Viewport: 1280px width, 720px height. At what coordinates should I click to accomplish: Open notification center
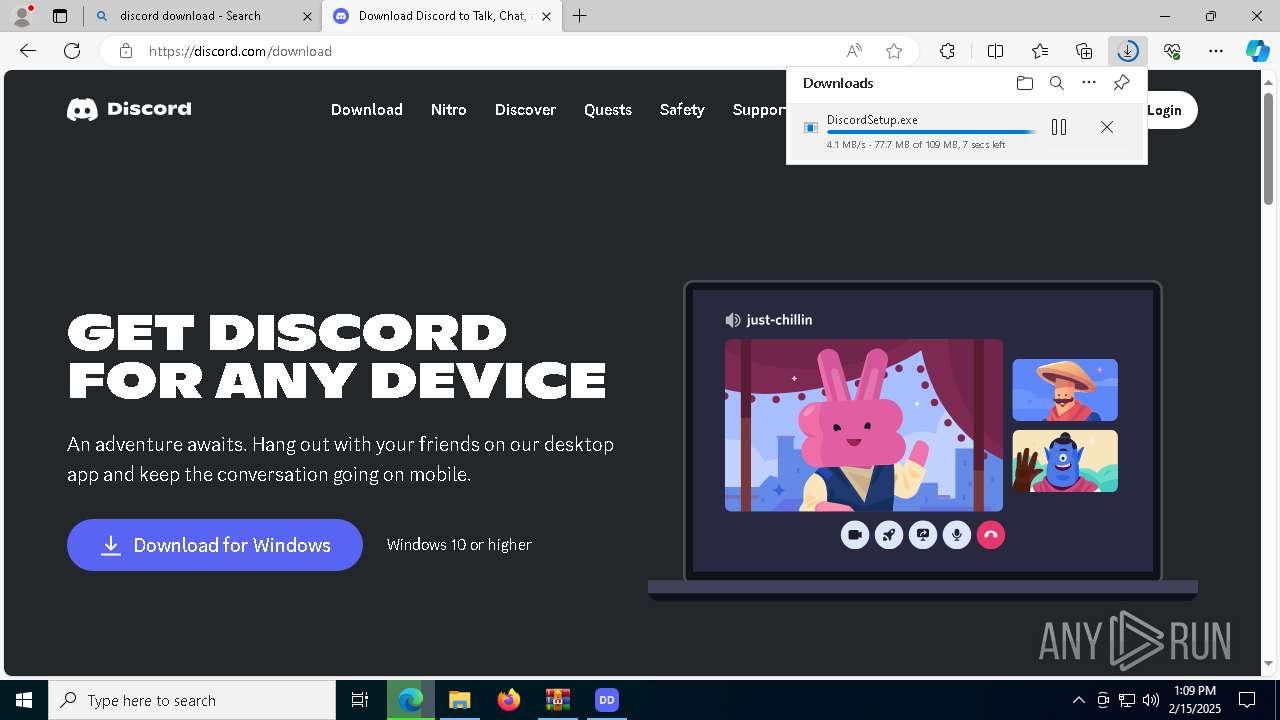click(x=1247, y=700)
